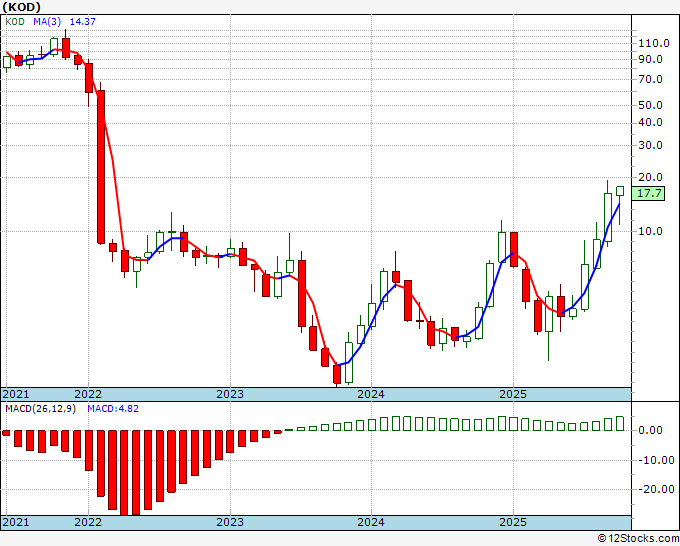Viewport: 680px width, 546px height.
Task: Click 2022 on the price chart timeline
Action: click(88, 394)
